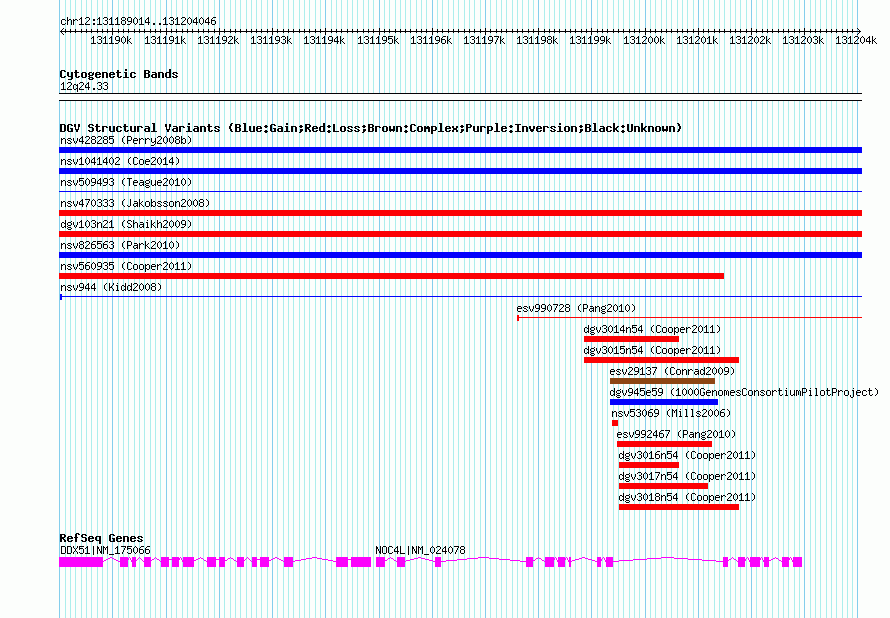Click esv29137 (Conrad2009) variant label

[672, 371]
